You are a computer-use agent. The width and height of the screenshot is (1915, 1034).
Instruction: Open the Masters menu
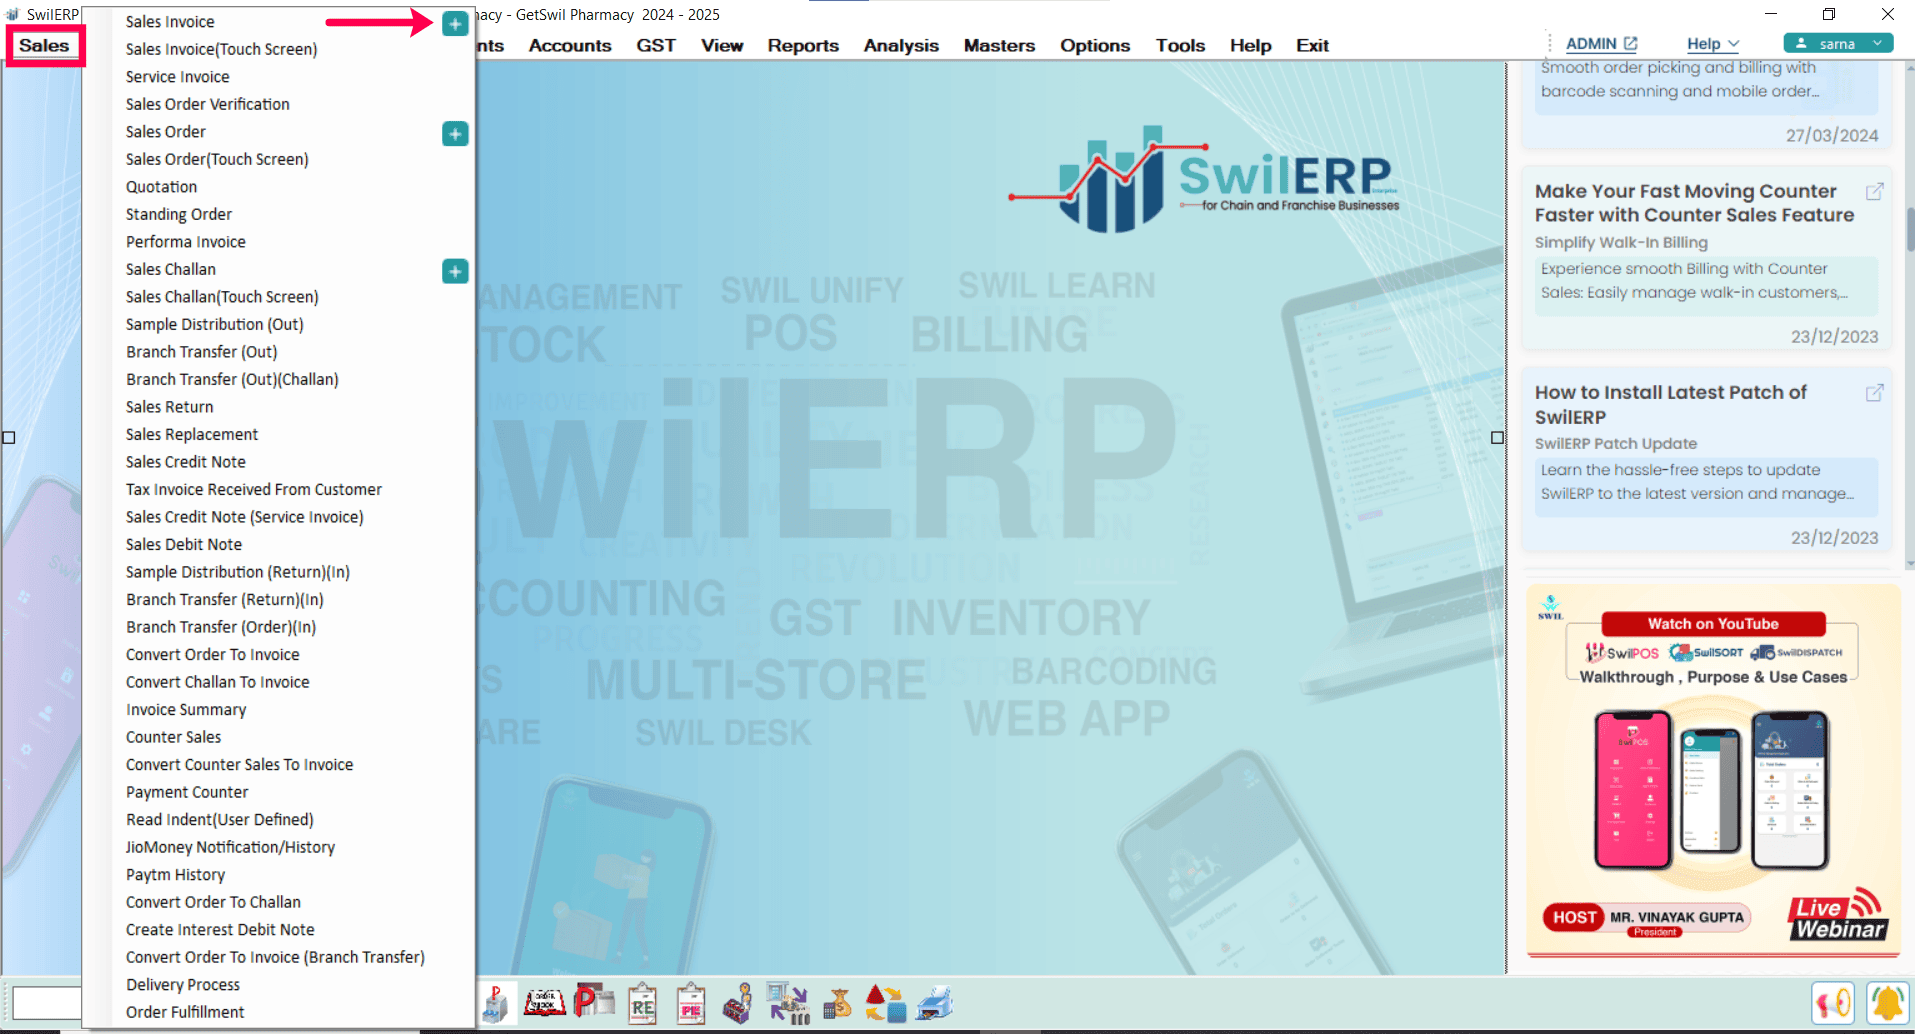(999, 46)
